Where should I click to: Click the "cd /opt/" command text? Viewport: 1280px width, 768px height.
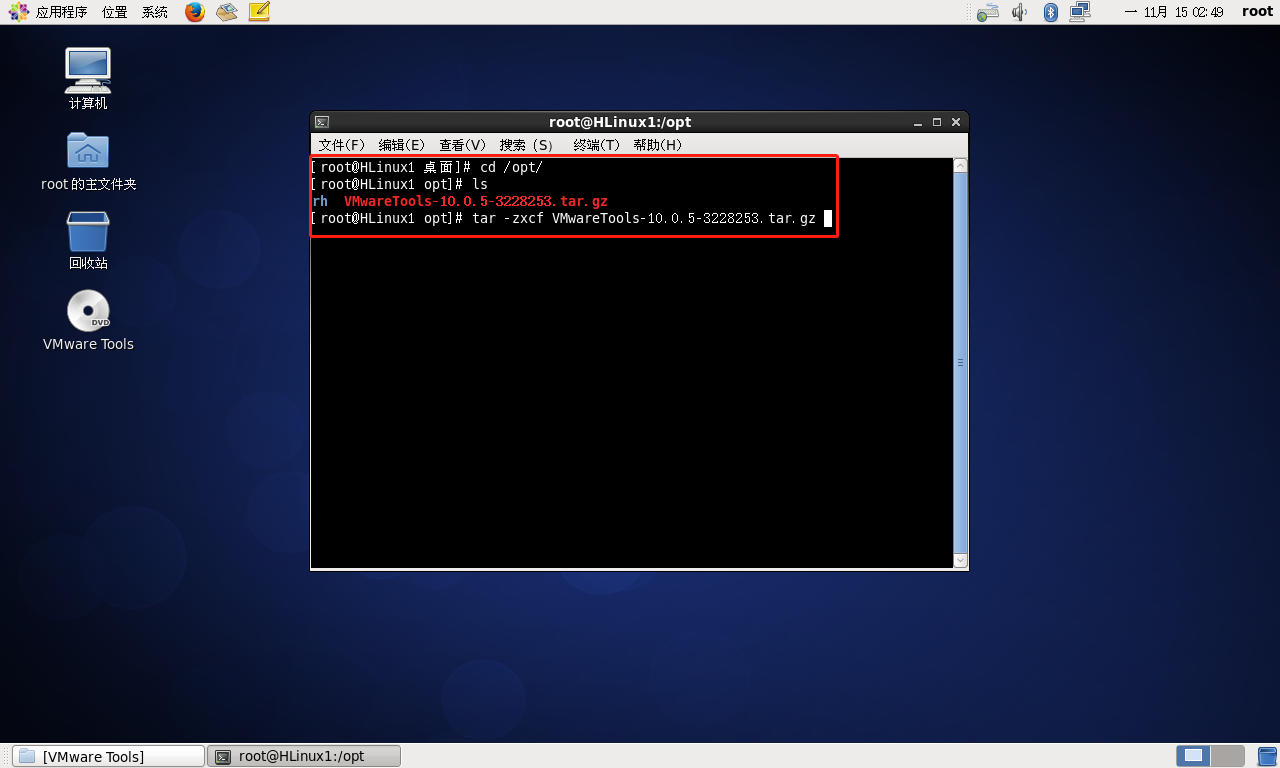[x=511, y=167]
